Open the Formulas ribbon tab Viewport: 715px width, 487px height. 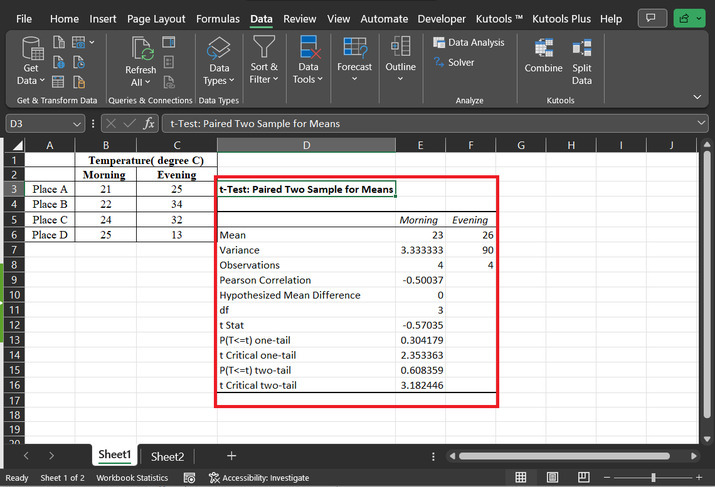217,19
